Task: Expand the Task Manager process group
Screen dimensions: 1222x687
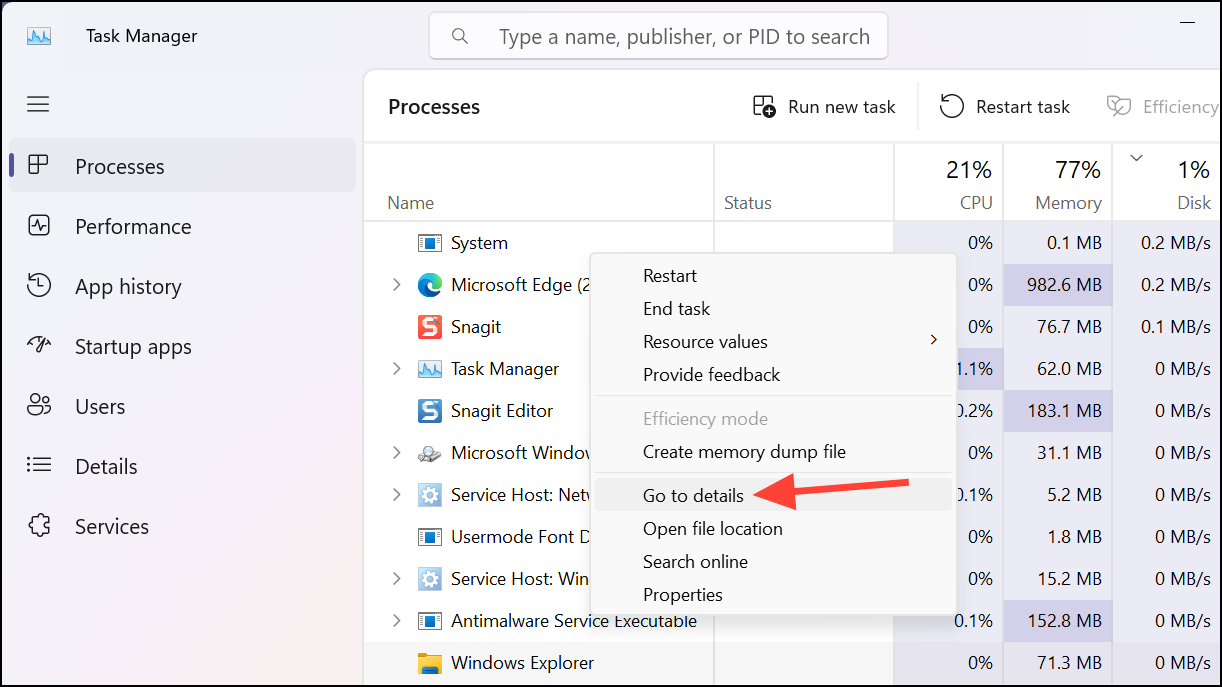Action: coord(397,369)
